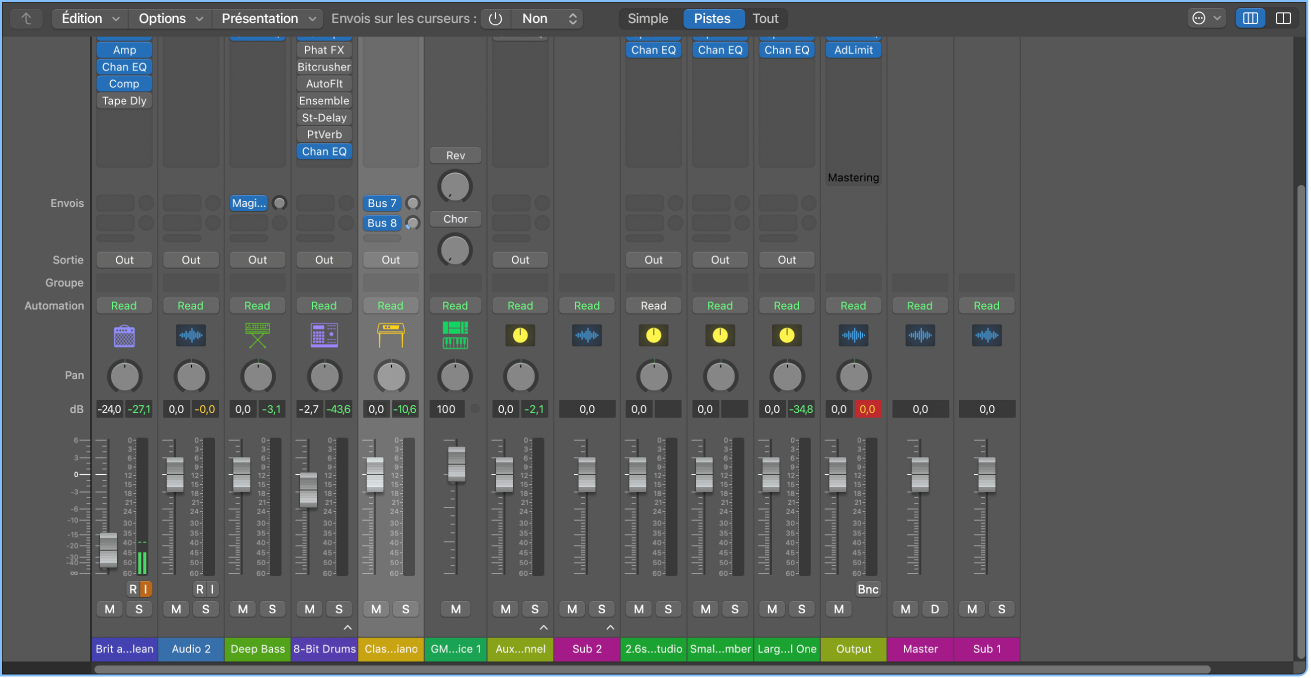Click the yellow knob icon of Aux...nnel
Screen dimensions: 1311x678
tap(520, 336)
